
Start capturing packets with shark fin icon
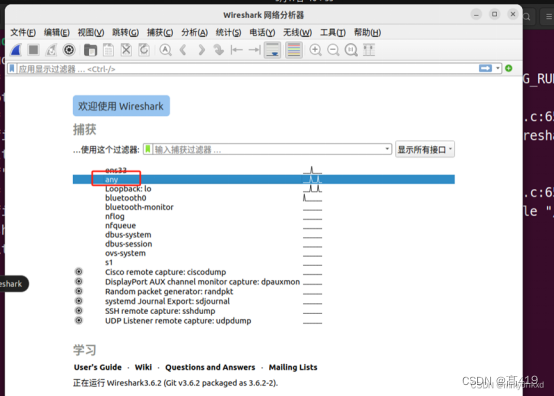16,50
